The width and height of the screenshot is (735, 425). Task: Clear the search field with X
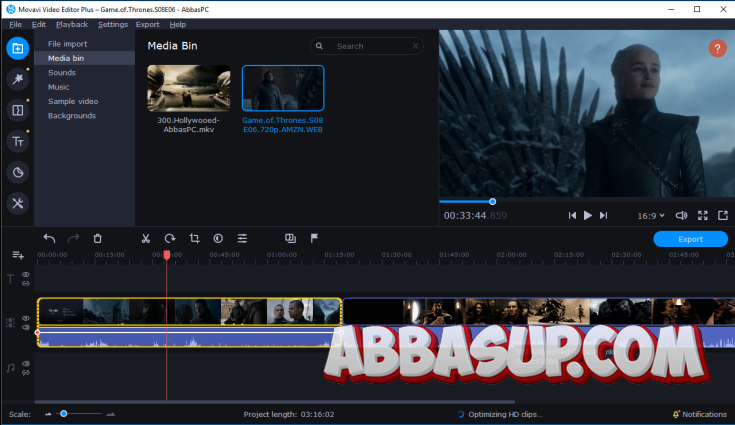(415, 46)
